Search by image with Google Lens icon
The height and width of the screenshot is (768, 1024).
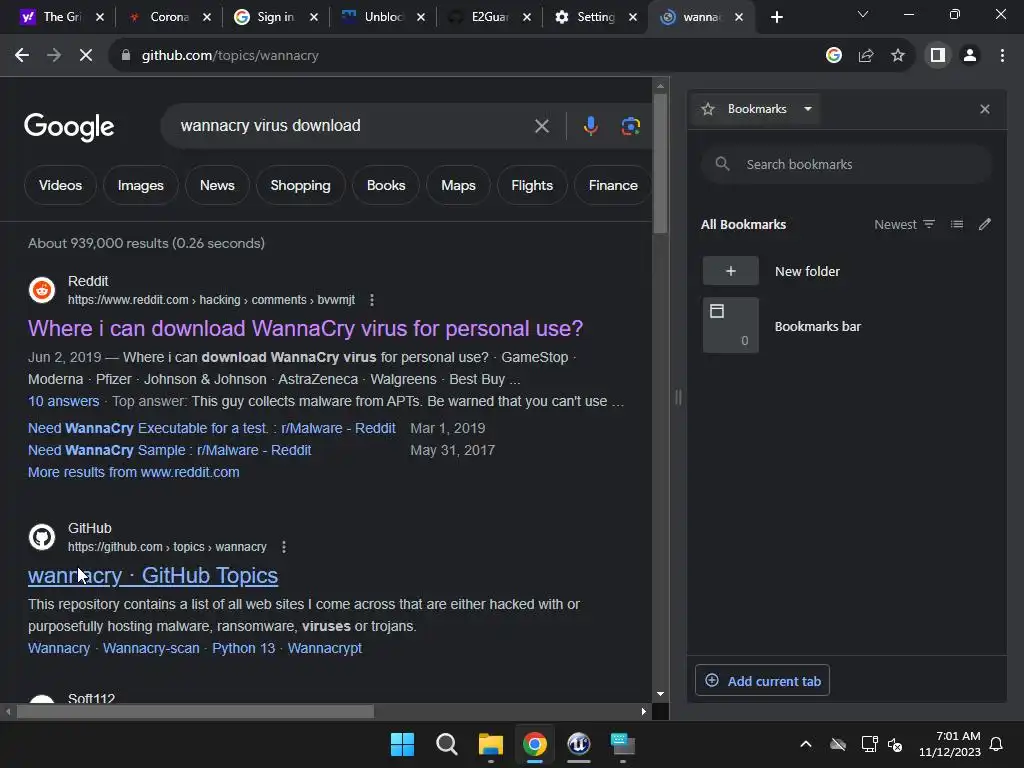(630, 126)
